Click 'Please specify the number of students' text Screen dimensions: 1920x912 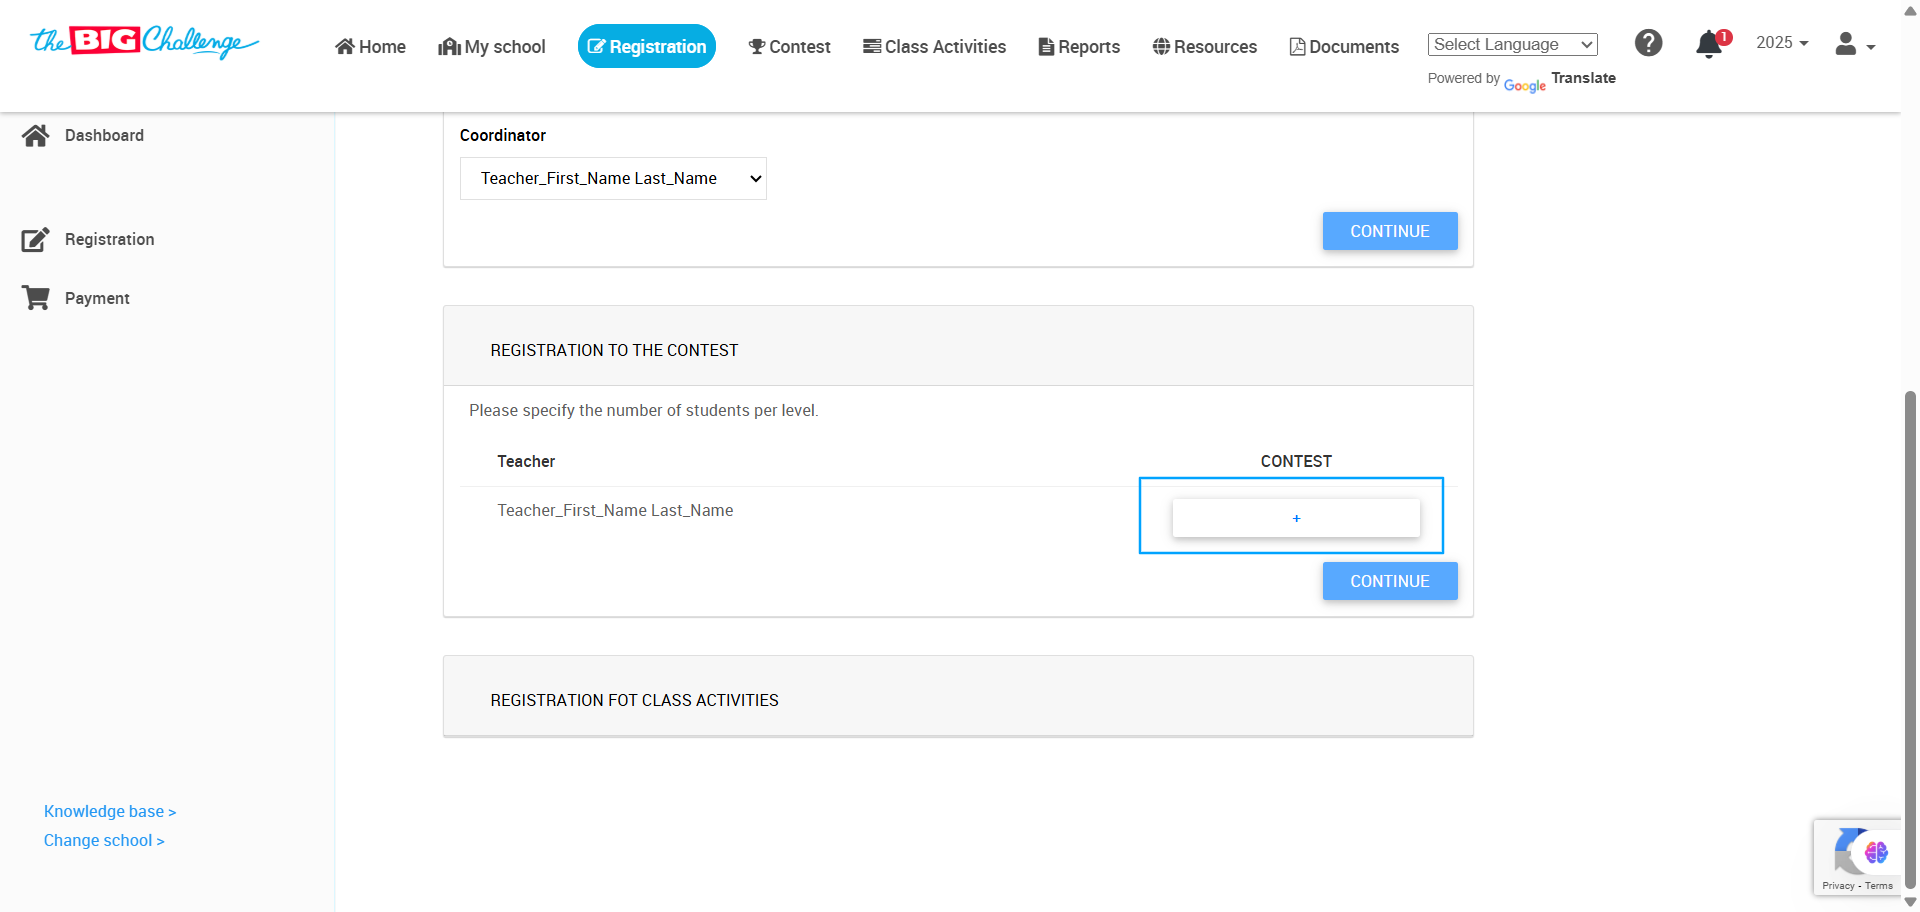coord(643,410)
